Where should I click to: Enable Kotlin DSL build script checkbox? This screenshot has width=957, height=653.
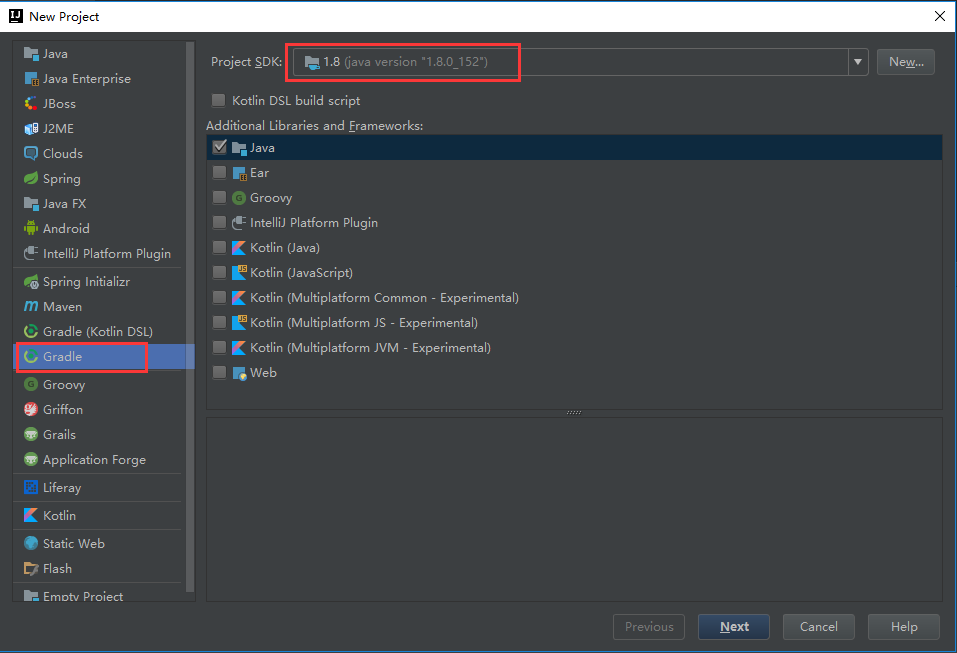[x=218, y=101]
